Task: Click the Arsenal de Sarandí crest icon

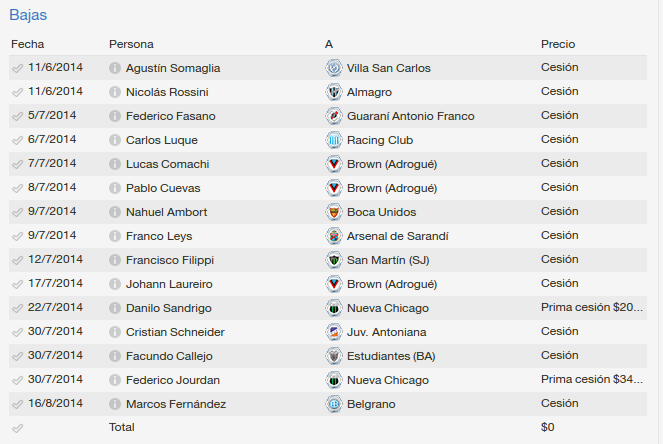Action: (x=334, y=236)
